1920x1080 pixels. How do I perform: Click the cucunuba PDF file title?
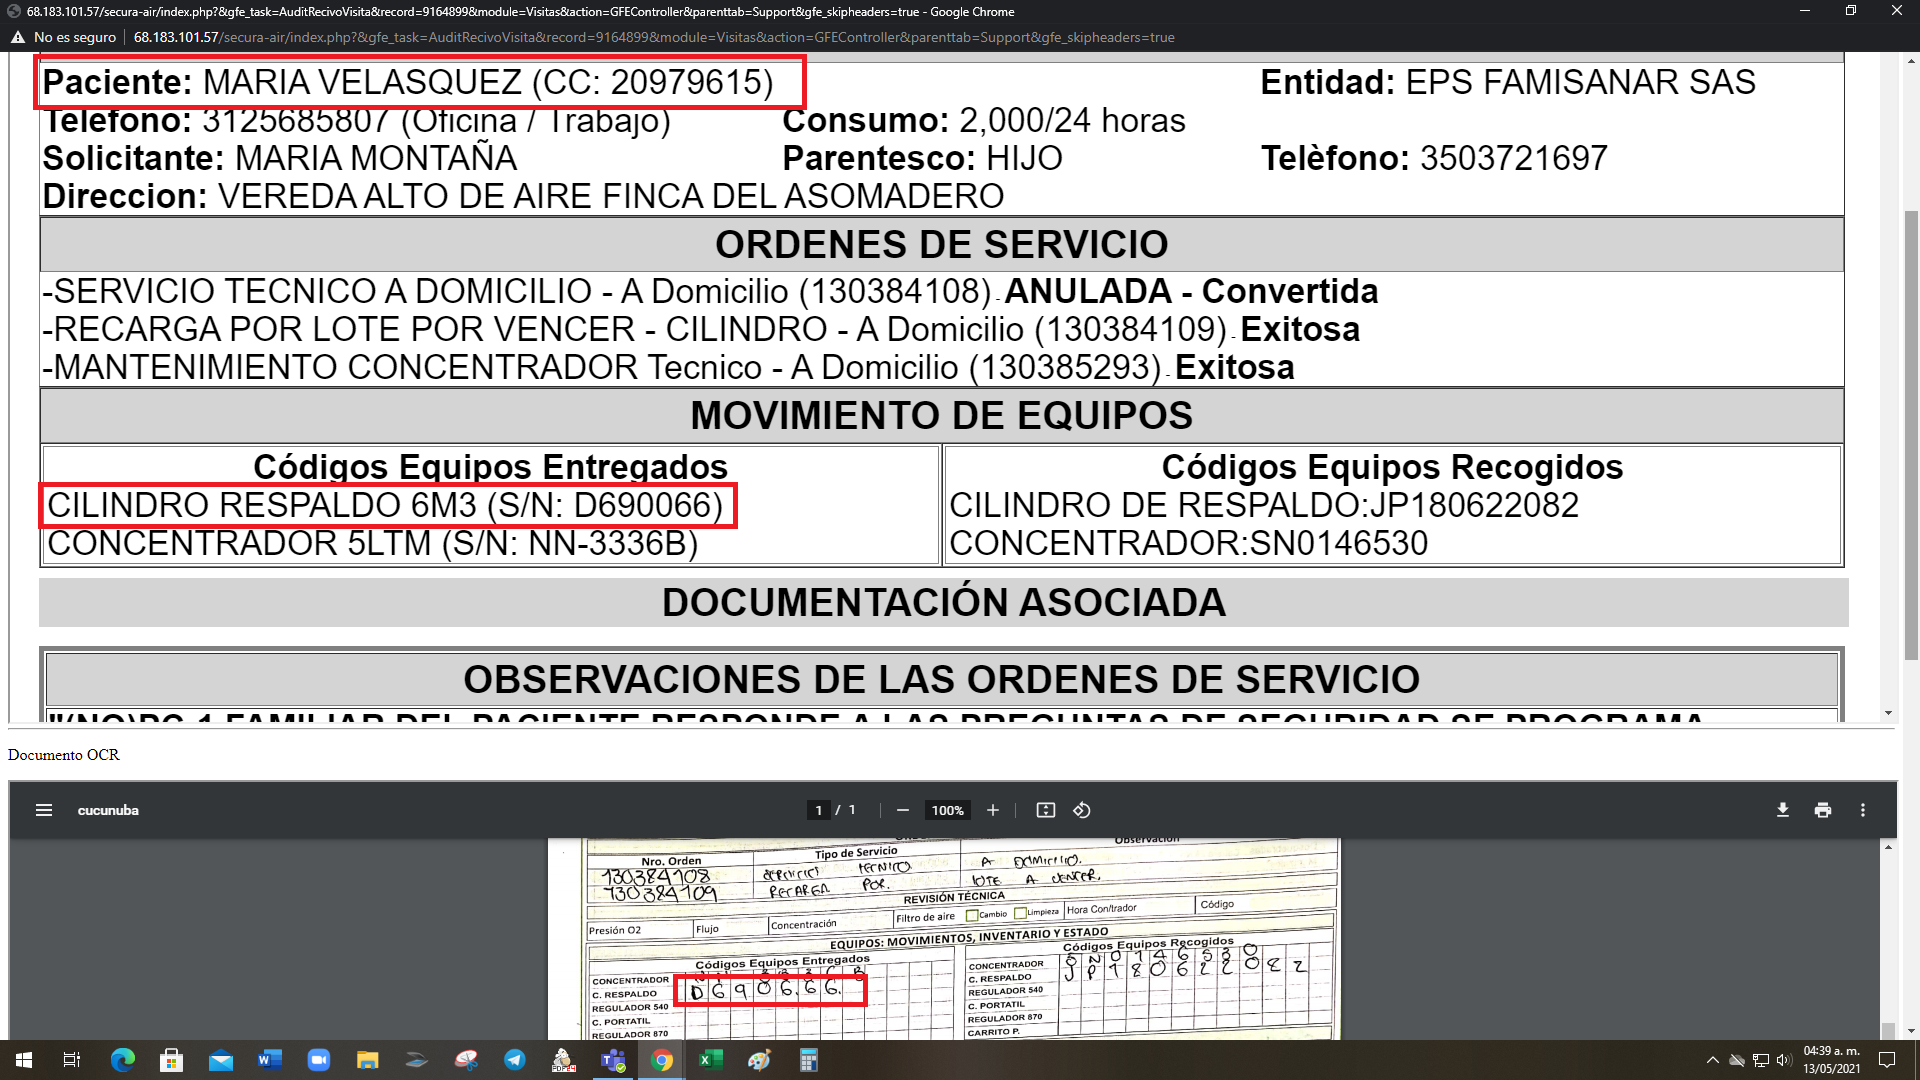coord(108,810)
